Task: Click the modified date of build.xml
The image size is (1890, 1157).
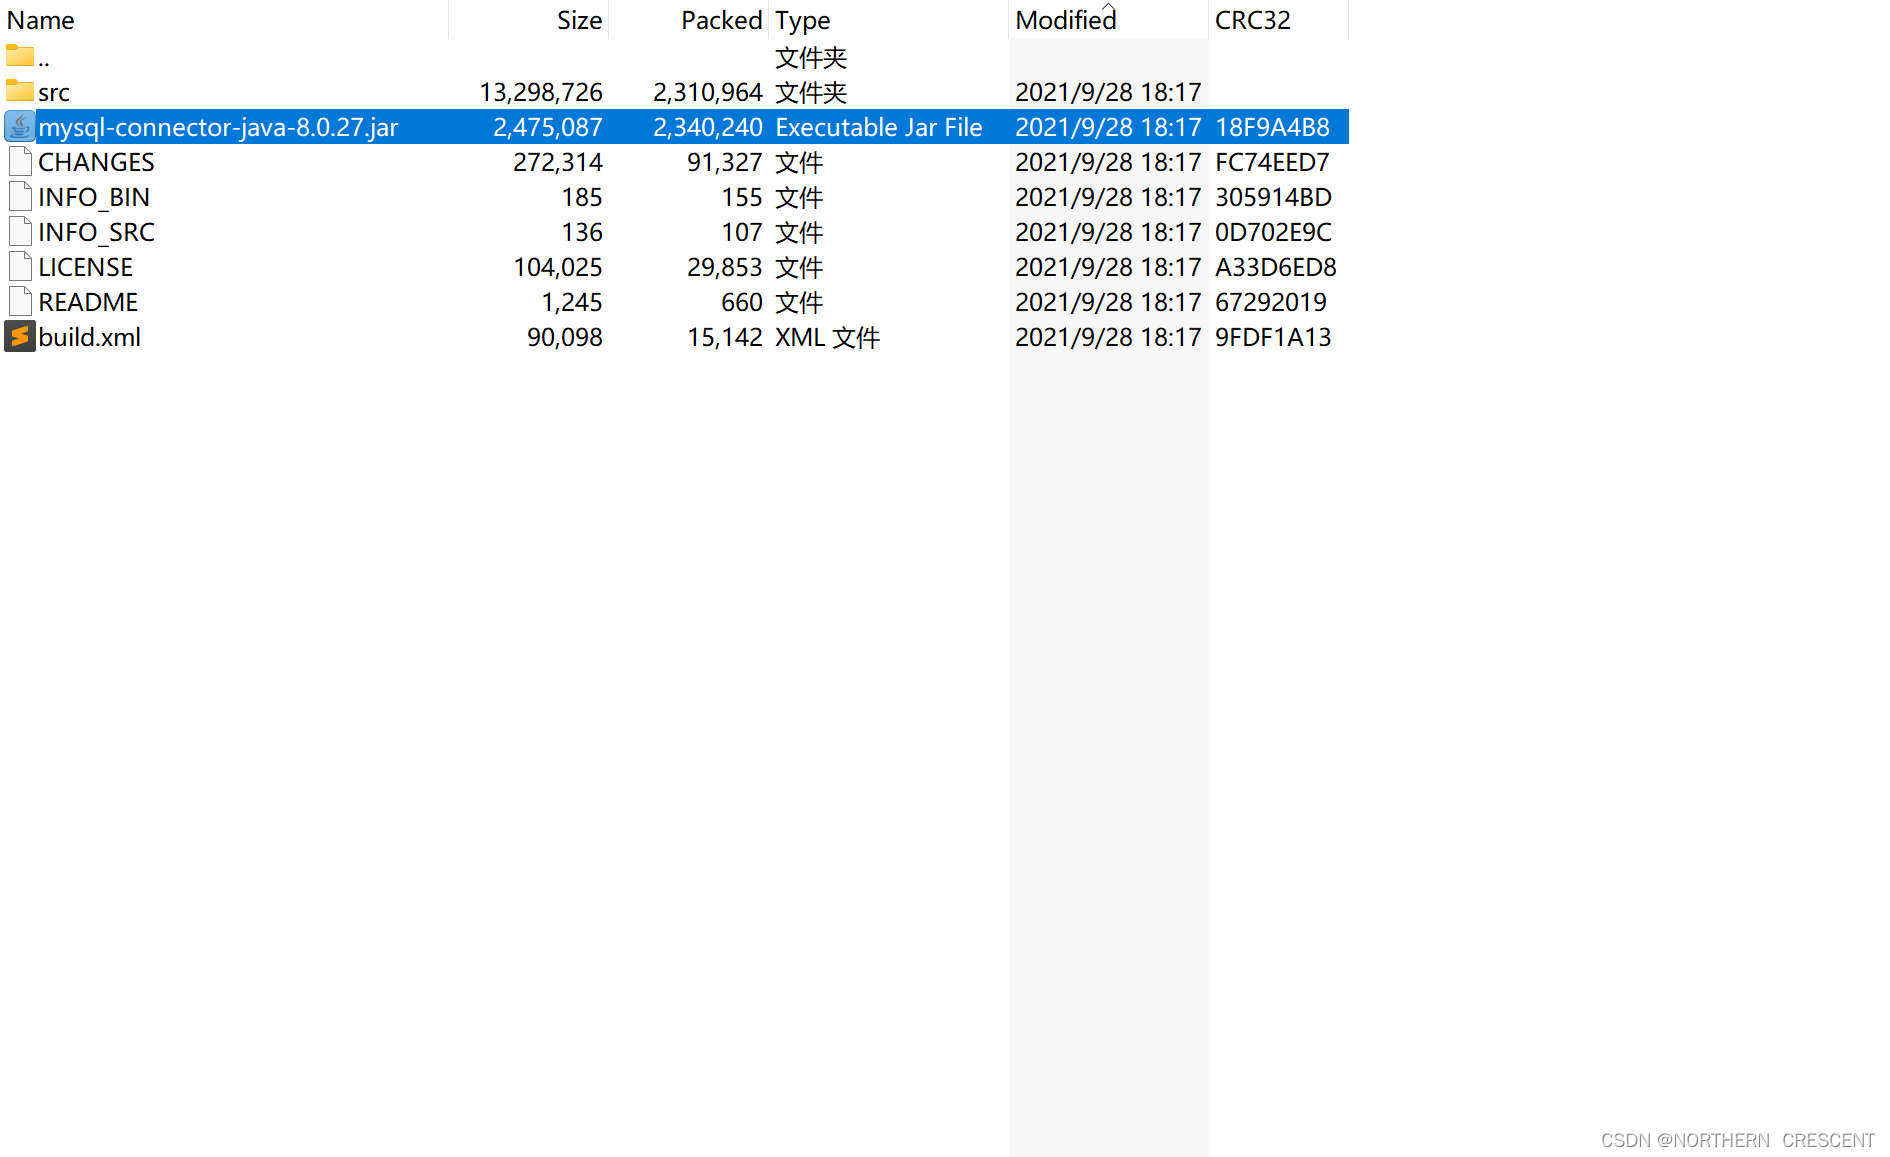Action: click(1108, 337)
